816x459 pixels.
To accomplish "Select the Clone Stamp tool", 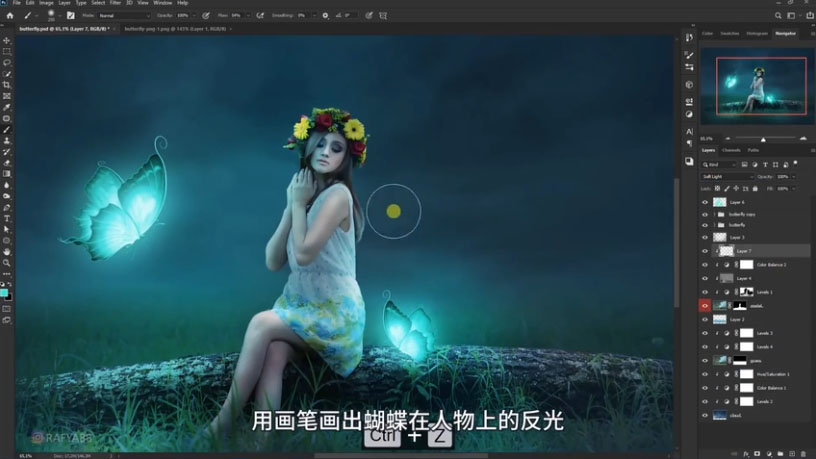I will click(x=7, y=141).
